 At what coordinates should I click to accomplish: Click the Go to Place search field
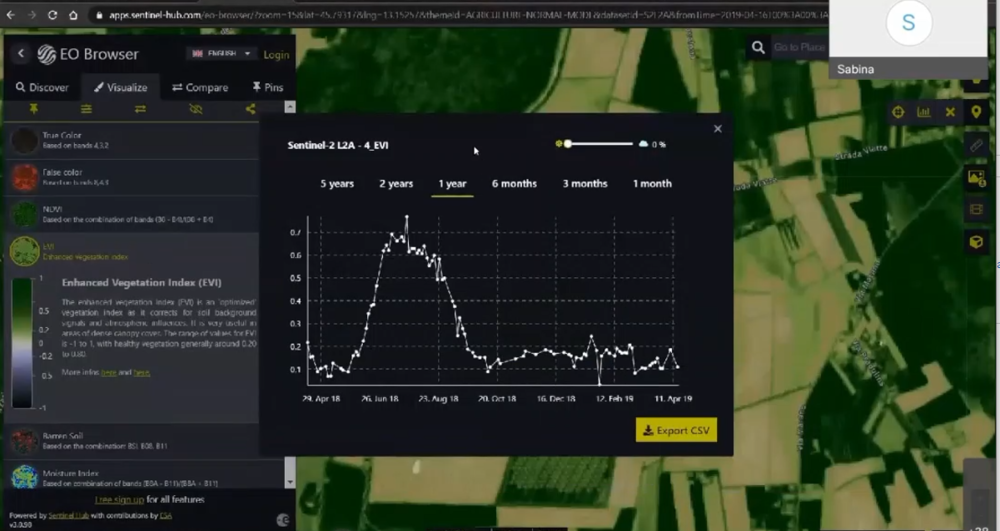tap(800, 47)
